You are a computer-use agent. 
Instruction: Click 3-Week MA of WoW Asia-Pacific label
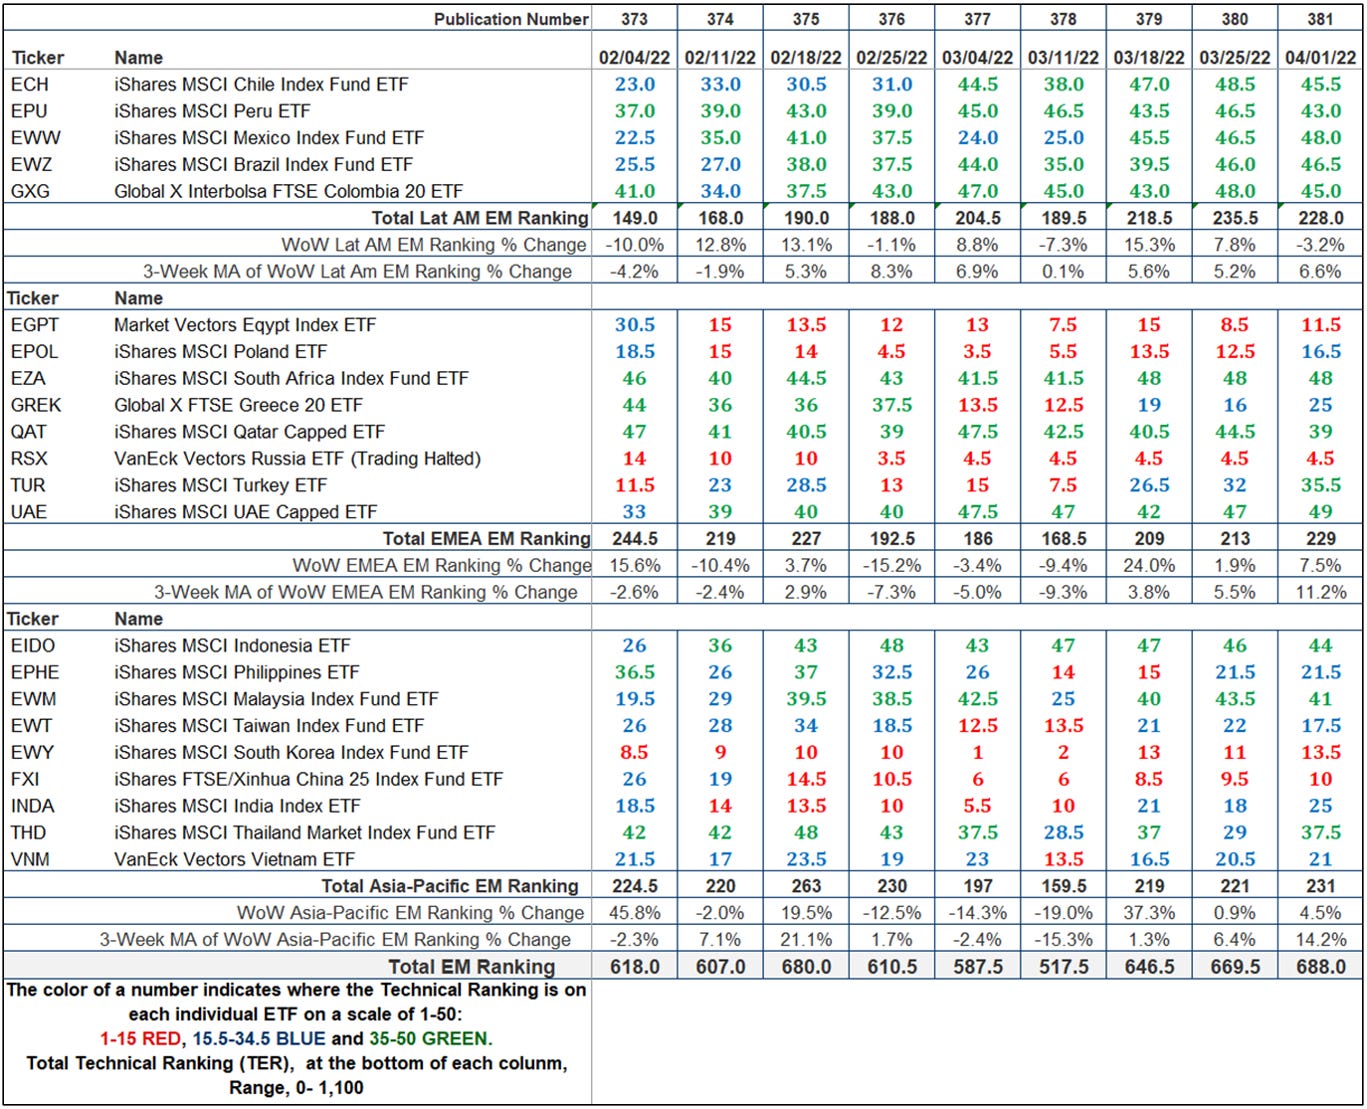pos(335,940)
